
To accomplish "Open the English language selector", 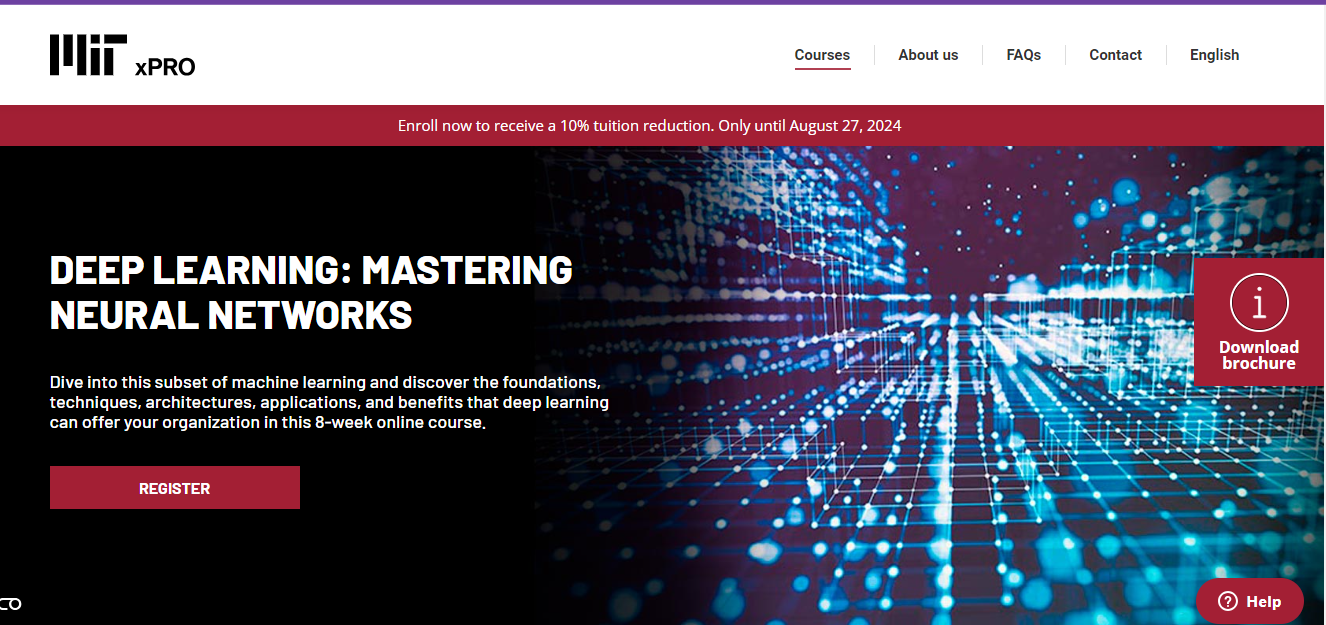I will click(x=1214, y=55).
